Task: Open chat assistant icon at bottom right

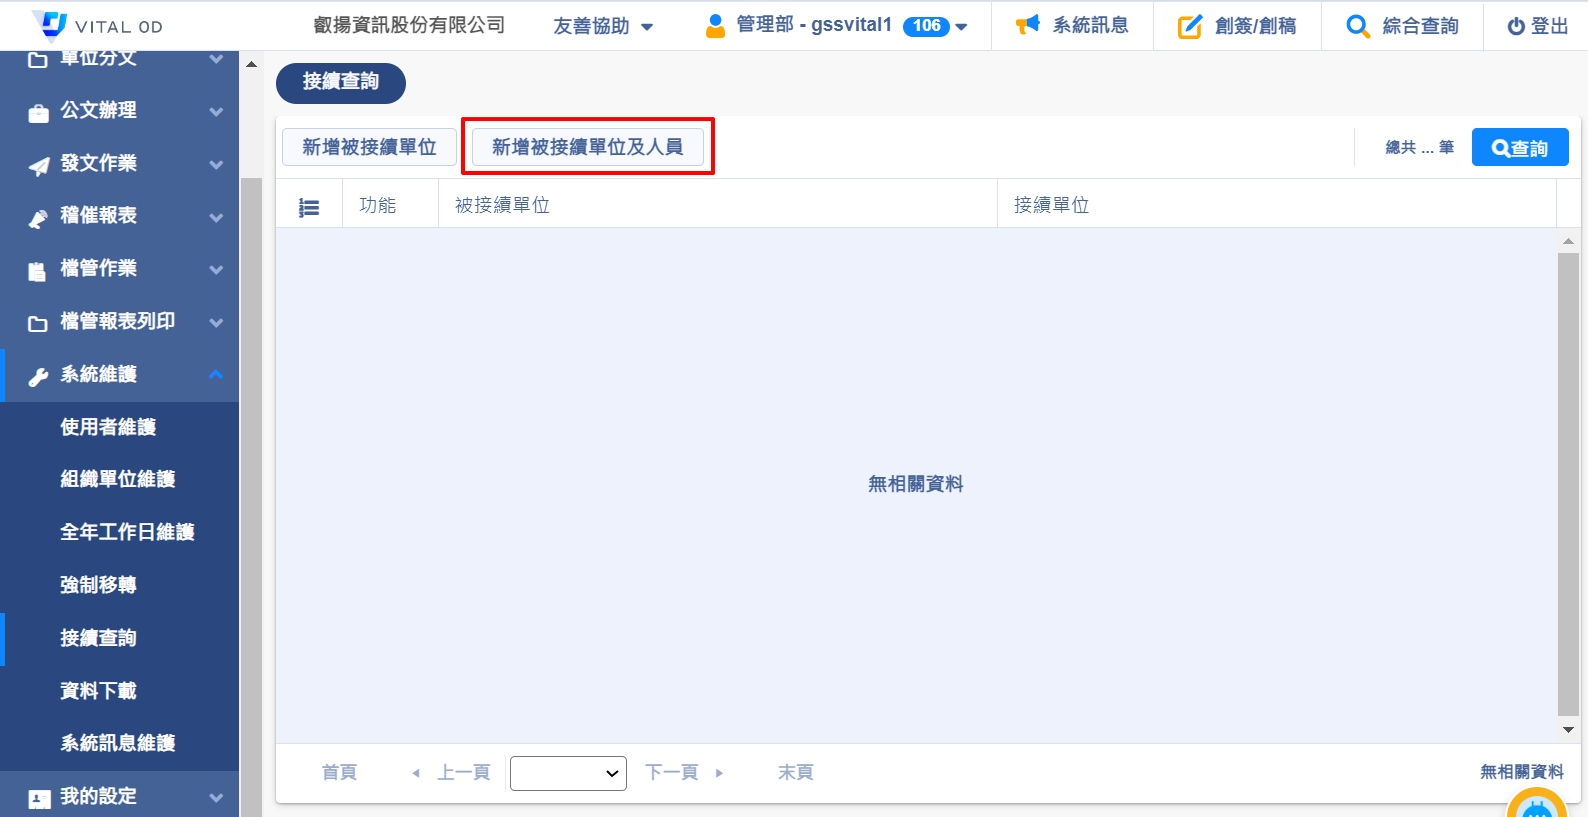Action: (1536, 808)
